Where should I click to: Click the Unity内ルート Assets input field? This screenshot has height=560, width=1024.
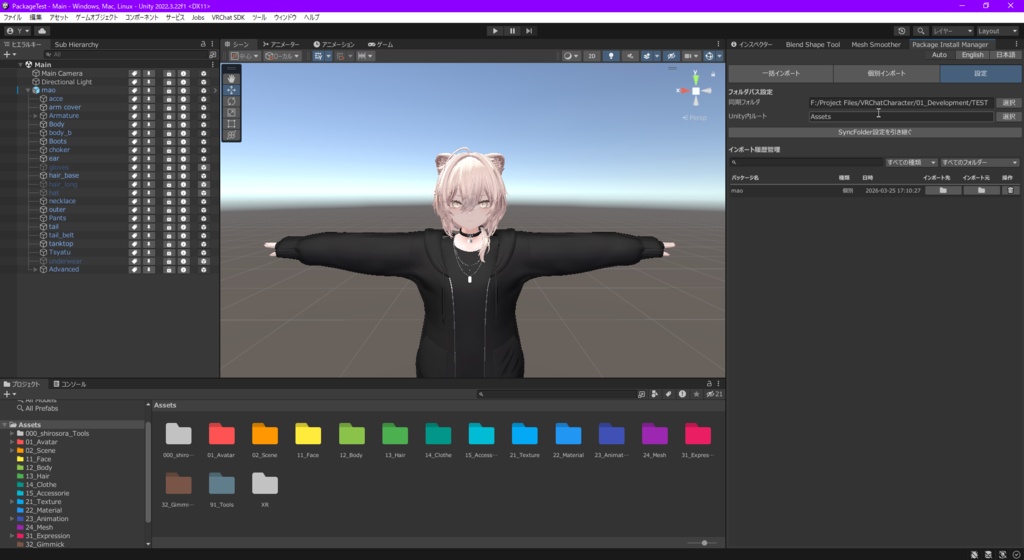[x=901, y=116]
